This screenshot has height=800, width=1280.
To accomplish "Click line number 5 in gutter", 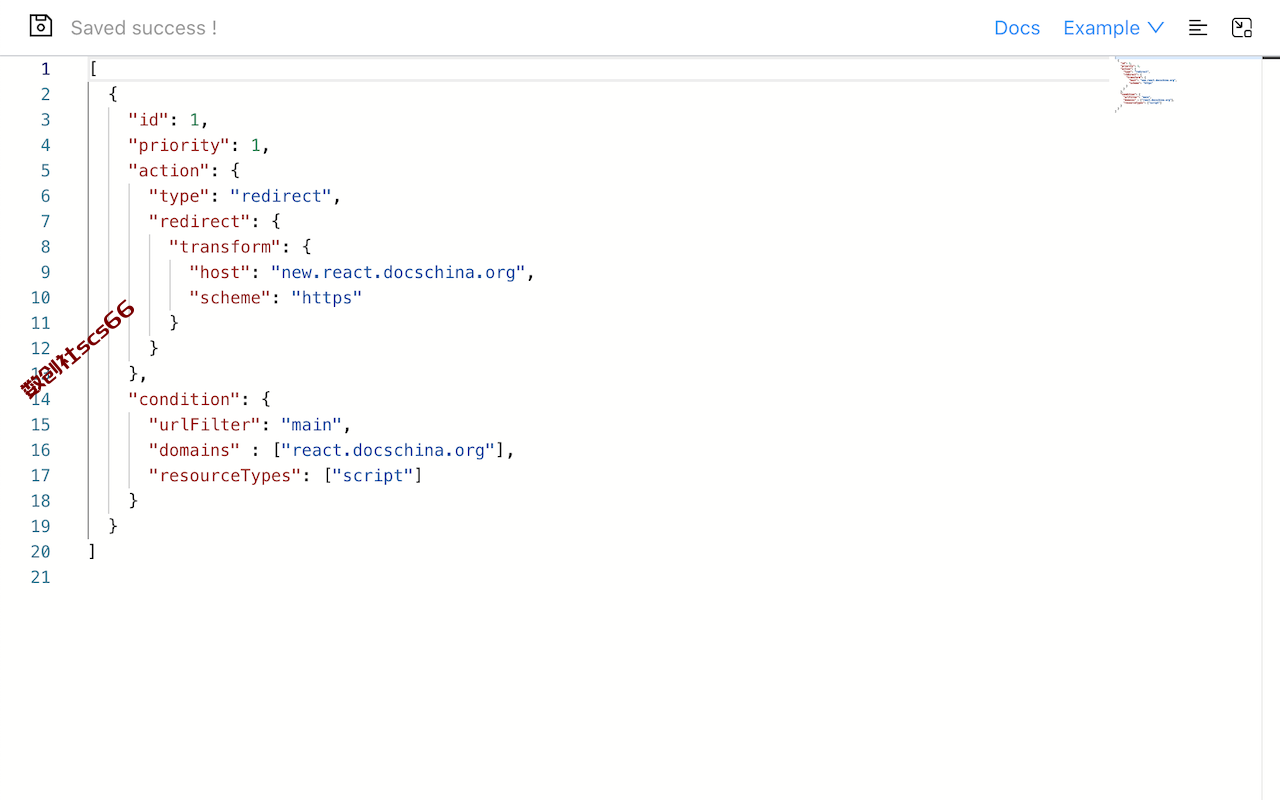I will pyautogui.click(x=45, y=171).
